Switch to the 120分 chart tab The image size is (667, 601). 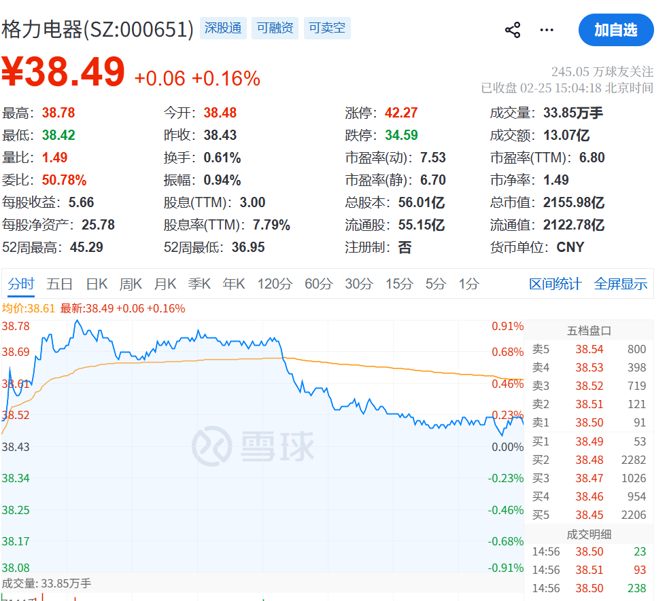point(273,284)
